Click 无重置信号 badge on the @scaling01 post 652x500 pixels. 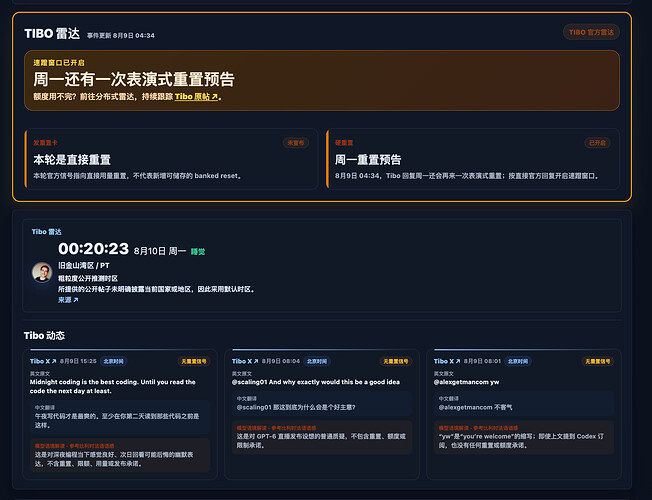click(x=395, y=361)
